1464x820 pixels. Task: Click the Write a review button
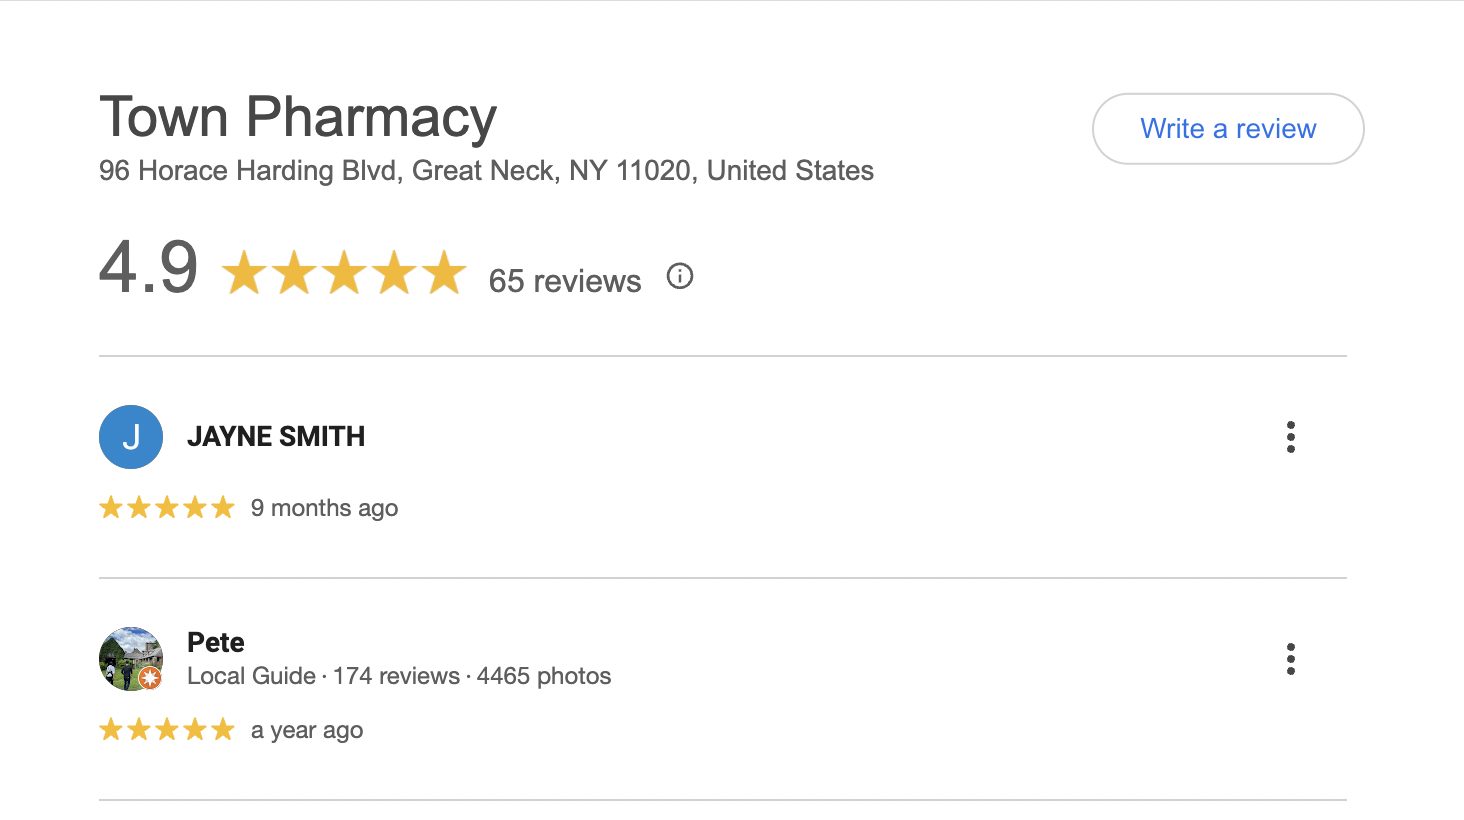(x=1228, y=129)
